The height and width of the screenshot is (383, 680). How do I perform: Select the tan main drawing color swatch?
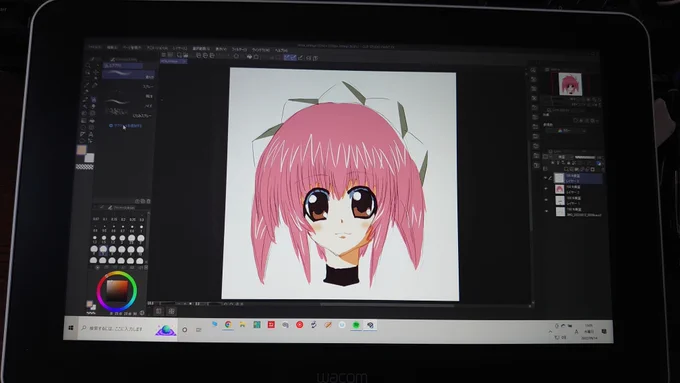pyautogui.click(x=82, y=150)
